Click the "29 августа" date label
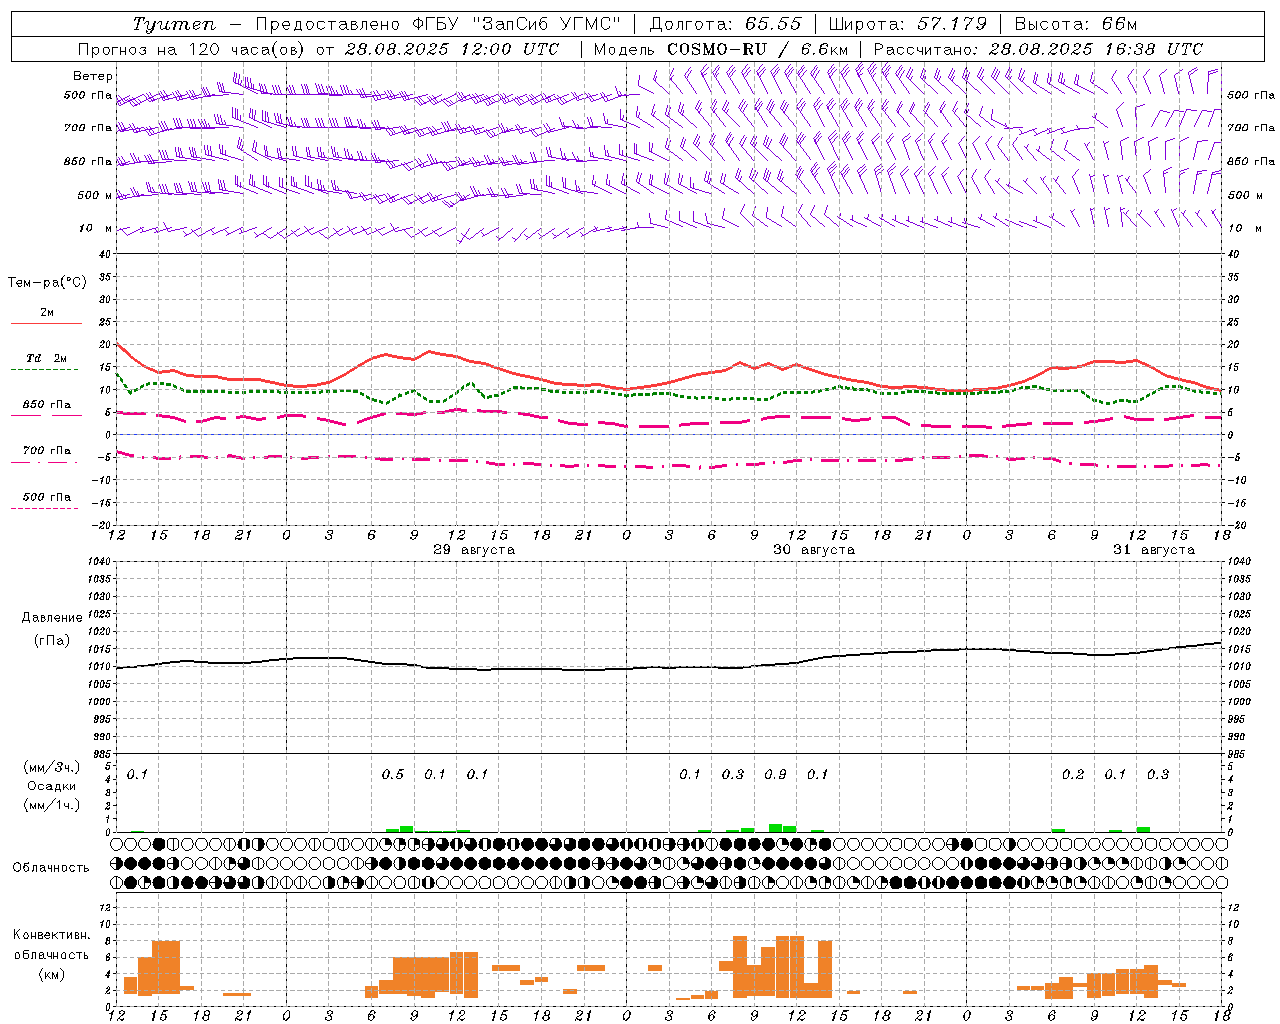Viewport: 1280px width, 1024px height. click(474, 550)
